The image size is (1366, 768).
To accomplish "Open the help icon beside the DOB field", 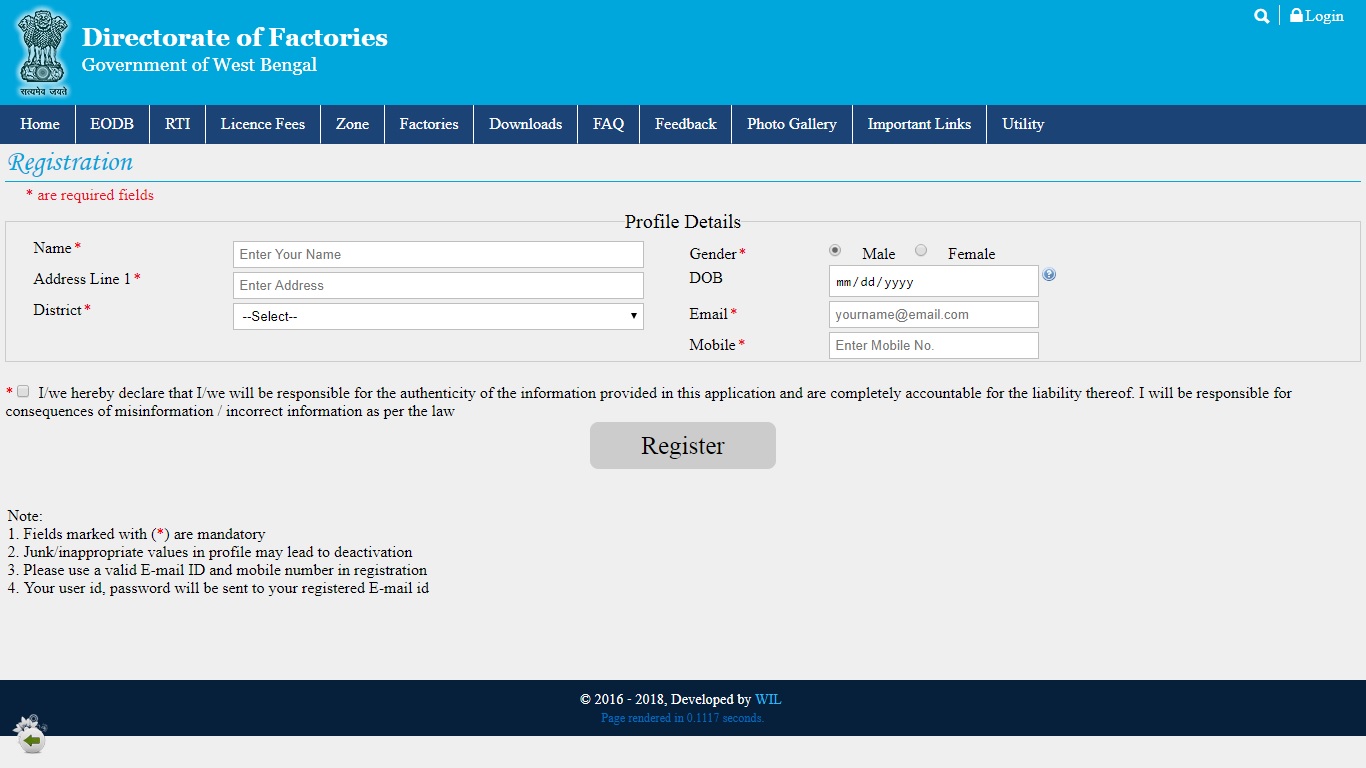I will (1049, 274).
